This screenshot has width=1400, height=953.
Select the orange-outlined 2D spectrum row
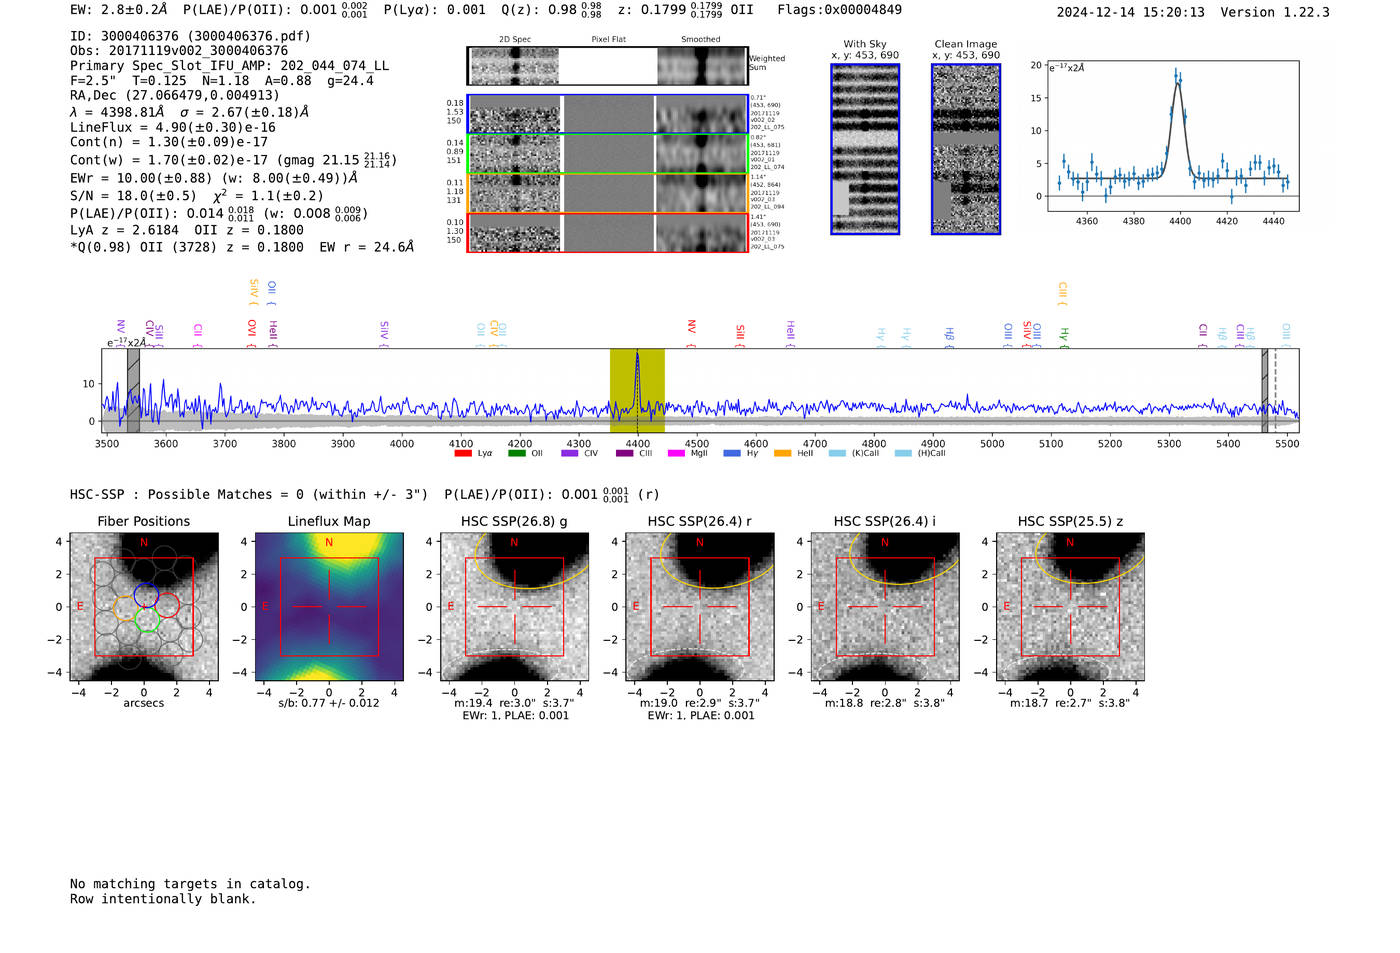point(608,193)
